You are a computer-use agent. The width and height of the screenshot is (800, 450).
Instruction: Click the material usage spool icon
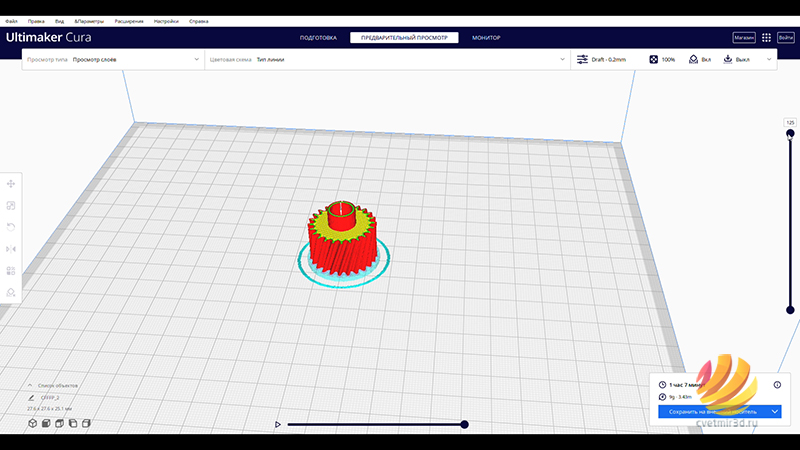[662, 397]
